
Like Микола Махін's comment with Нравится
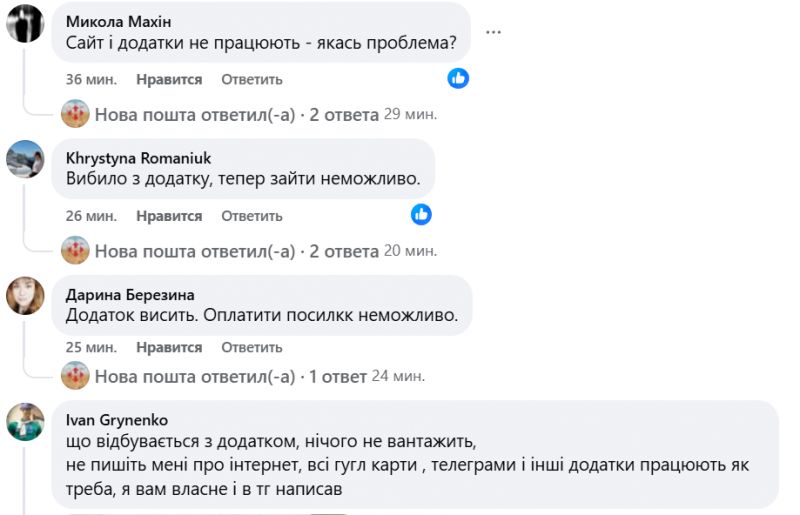(169, 79)
